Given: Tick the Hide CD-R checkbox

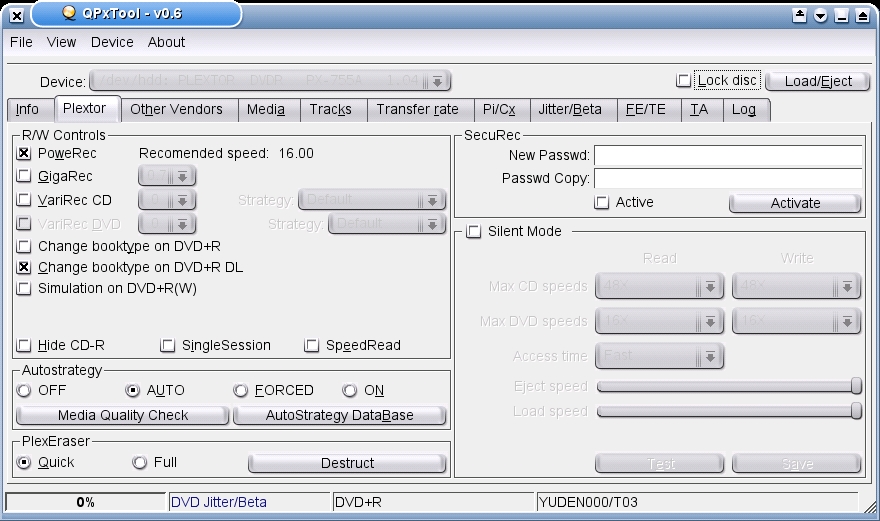Looking at the screenshot, I should (x=24, y=345).
